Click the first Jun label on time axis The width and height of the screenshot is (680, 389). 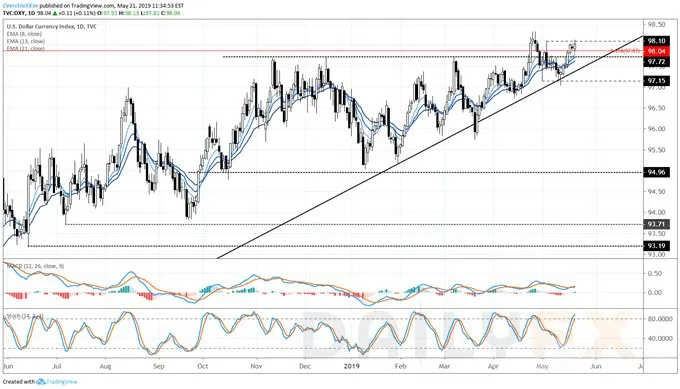8,366
